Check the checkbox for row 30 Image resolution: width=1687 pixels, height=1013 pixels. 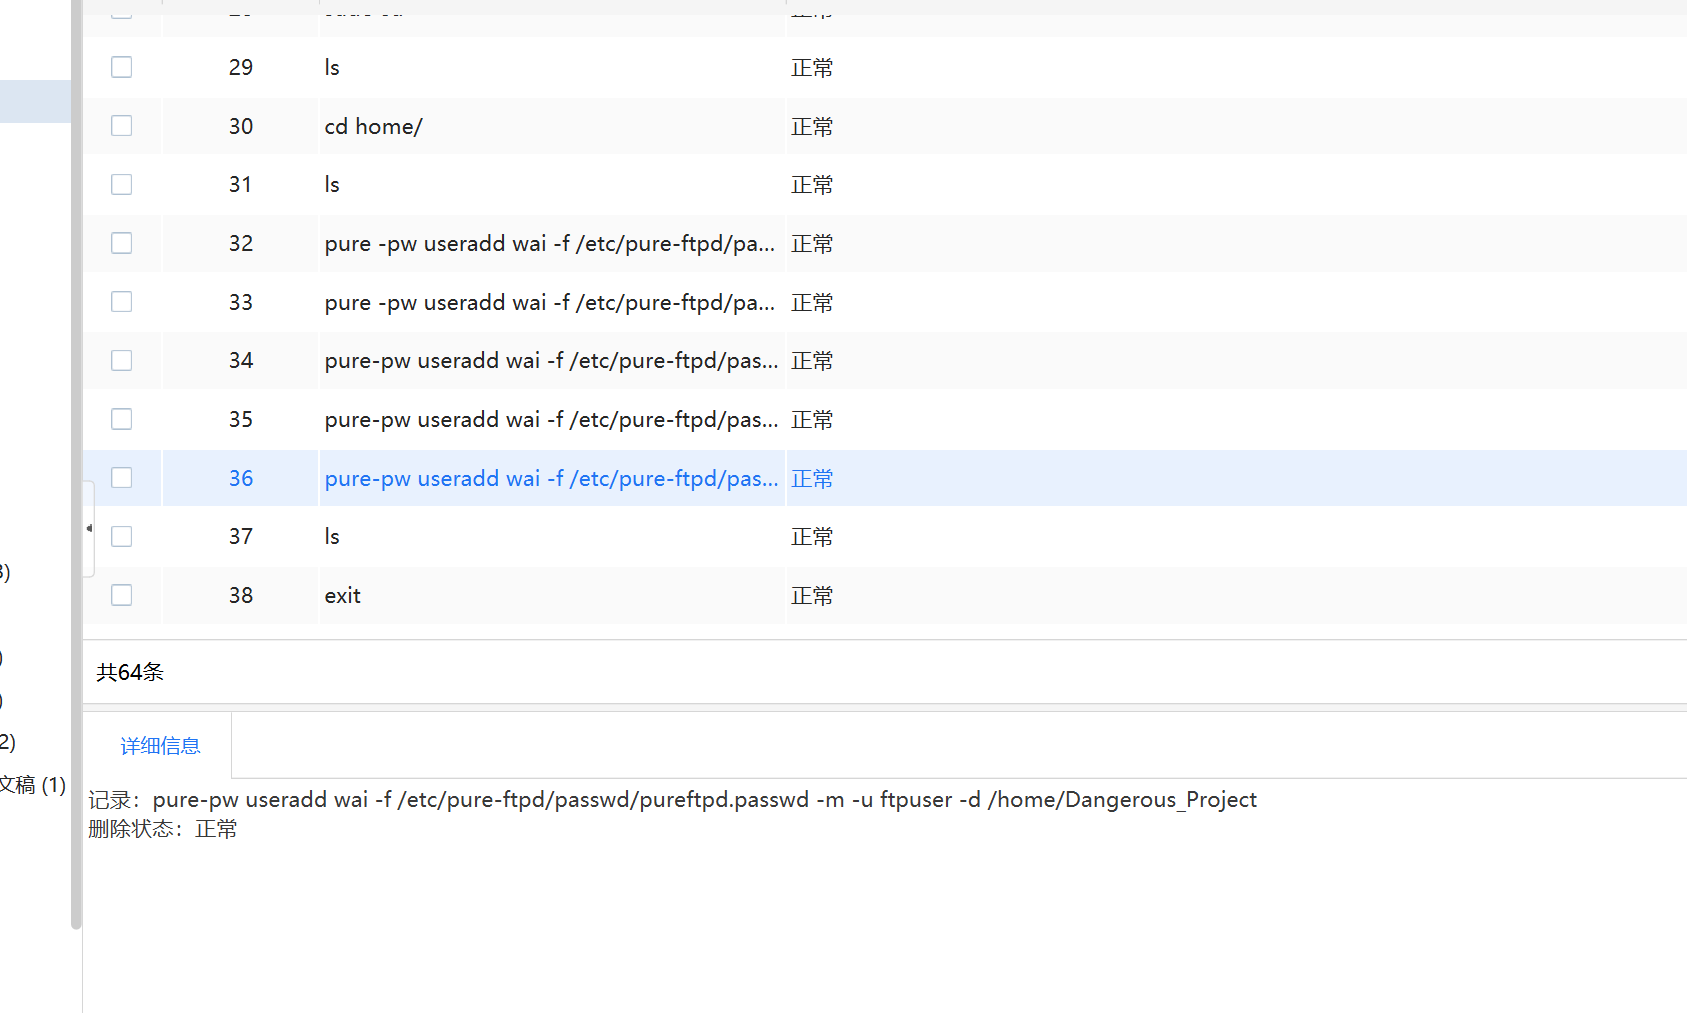click(x=121, y=126)
